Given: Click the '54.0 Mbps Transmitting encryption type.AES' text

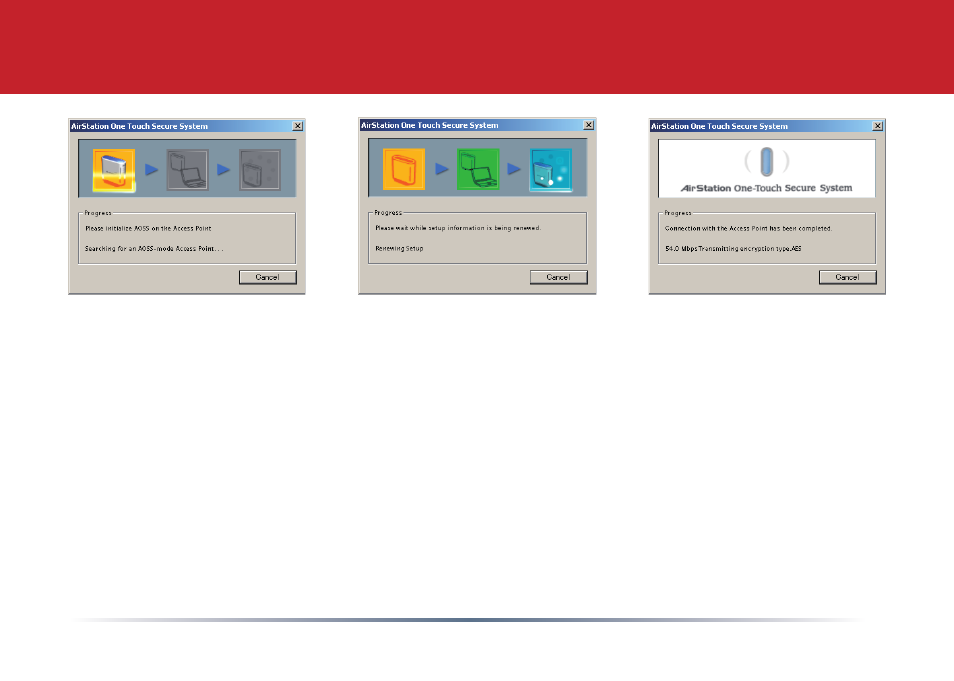Looking at the screenshot, I should (x=733, y=248).
